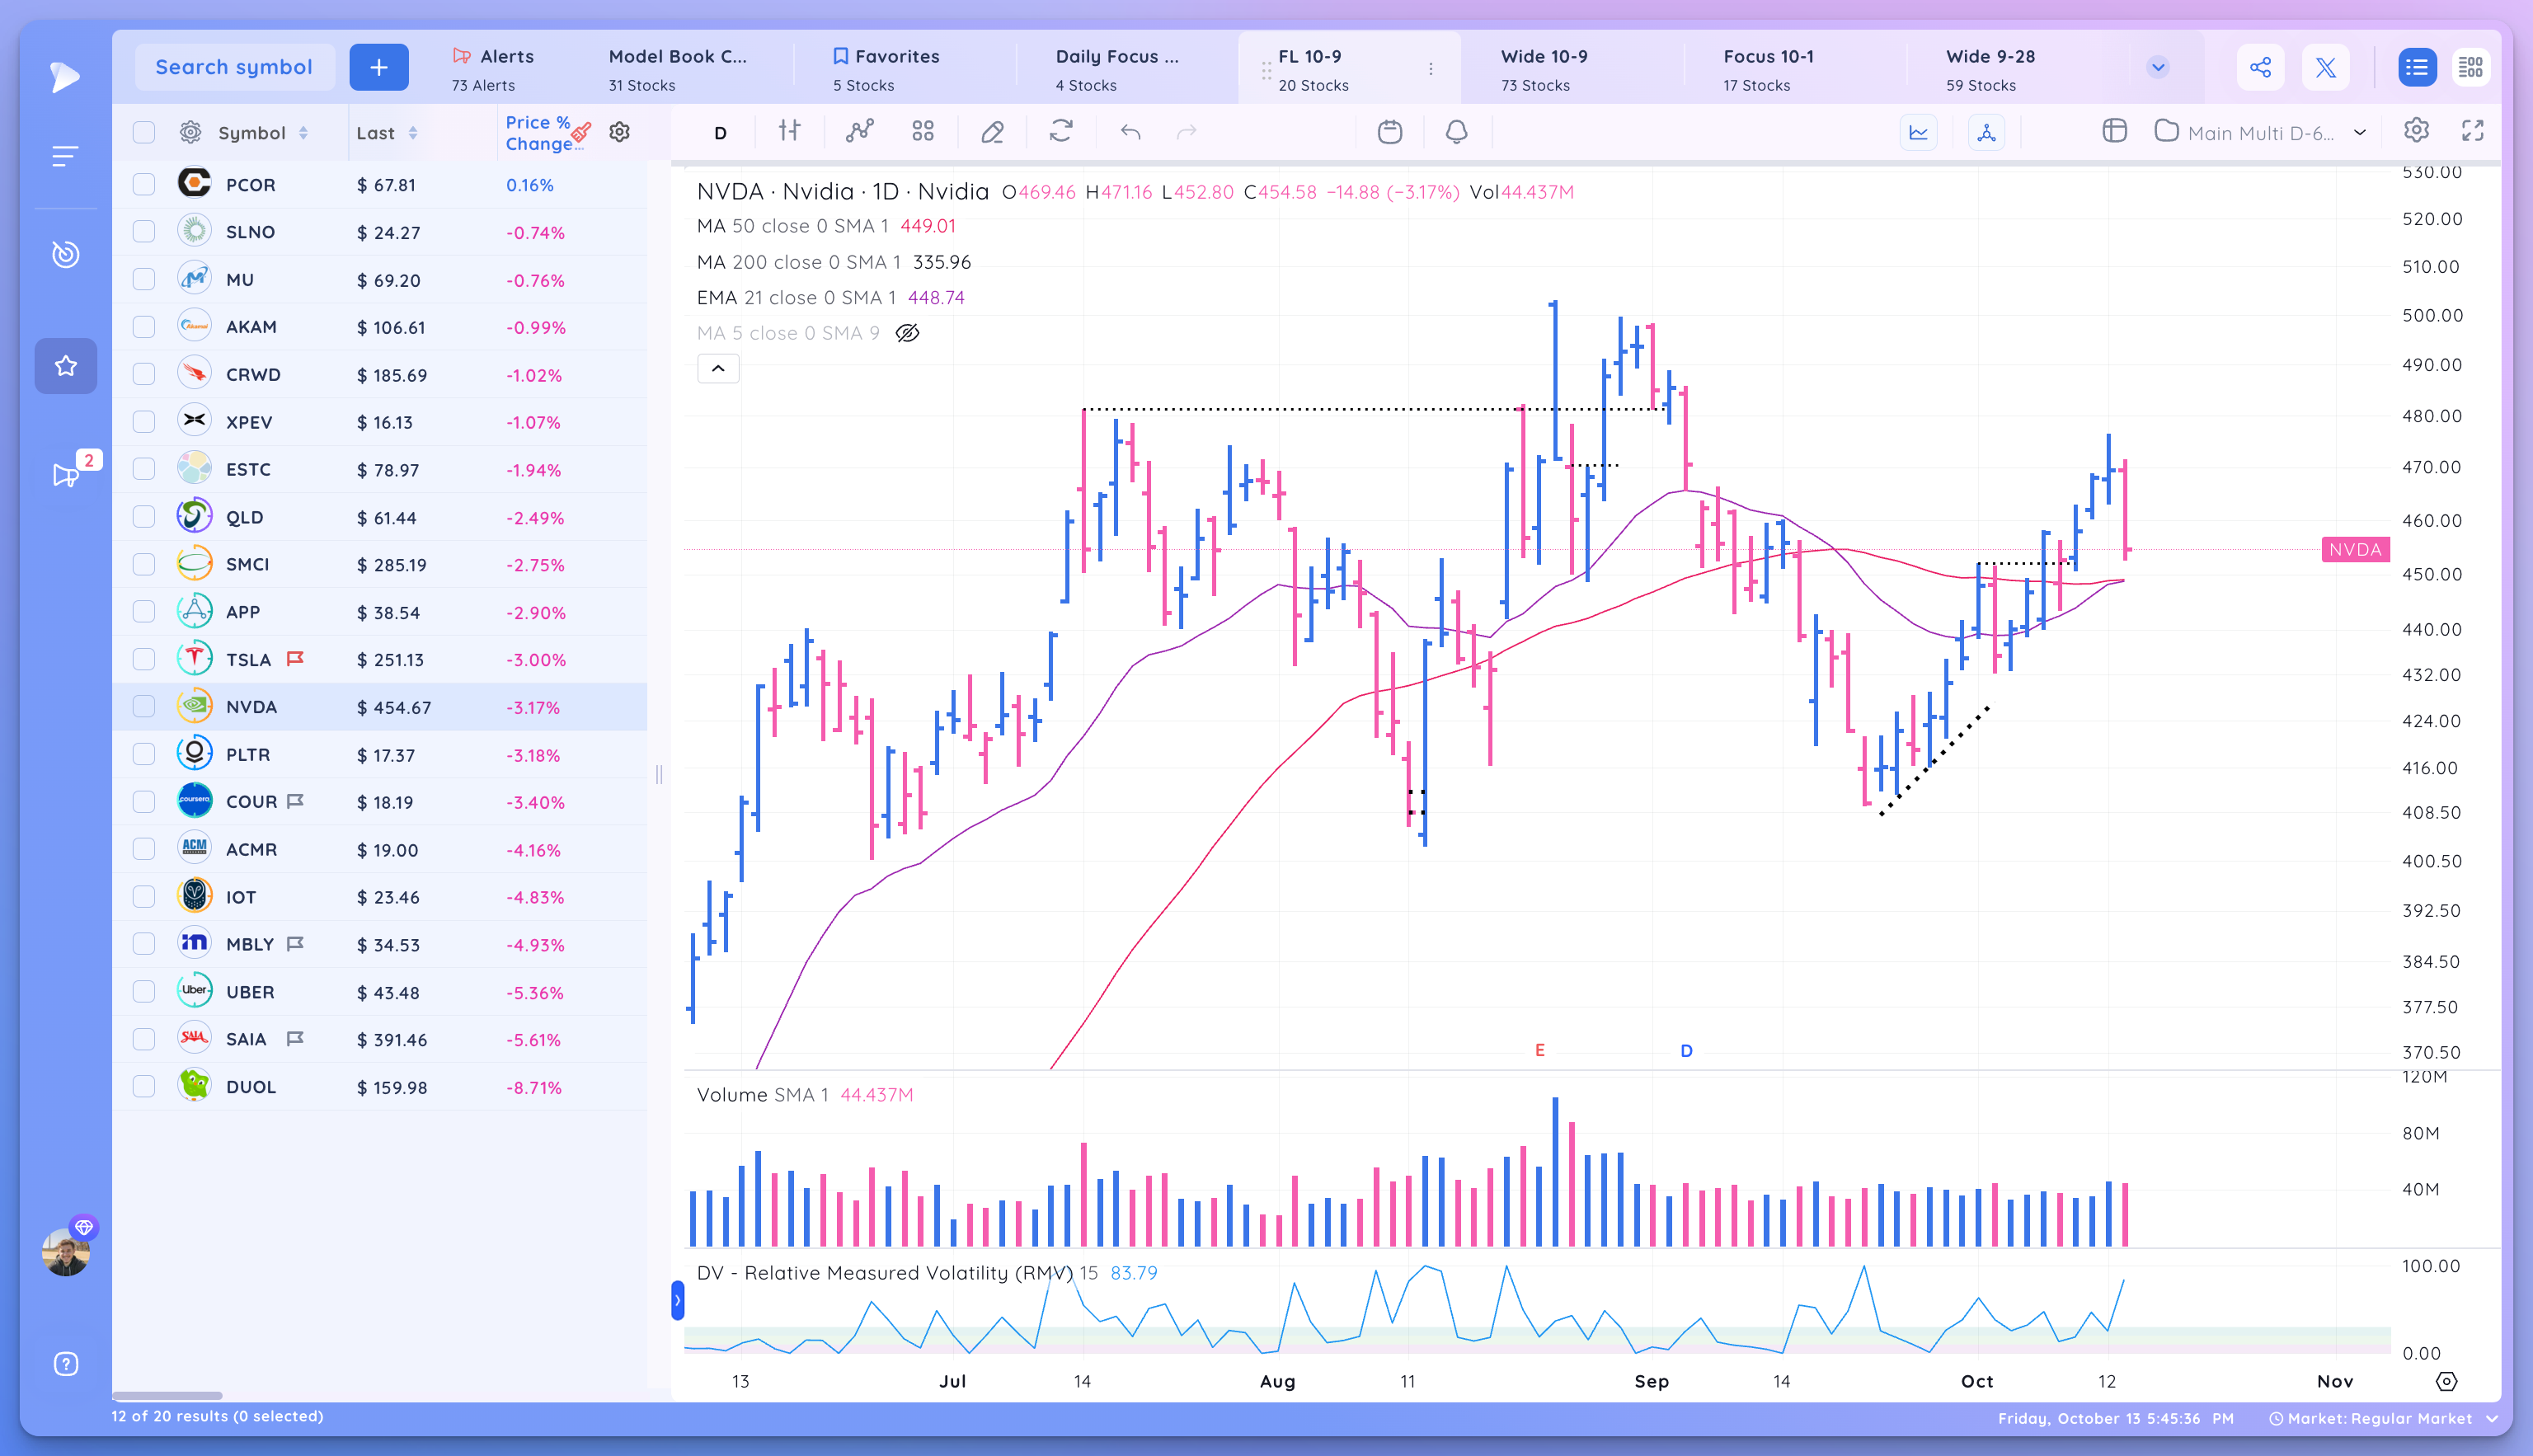Check the SLNO row checkbox

[x=144, y=231]
